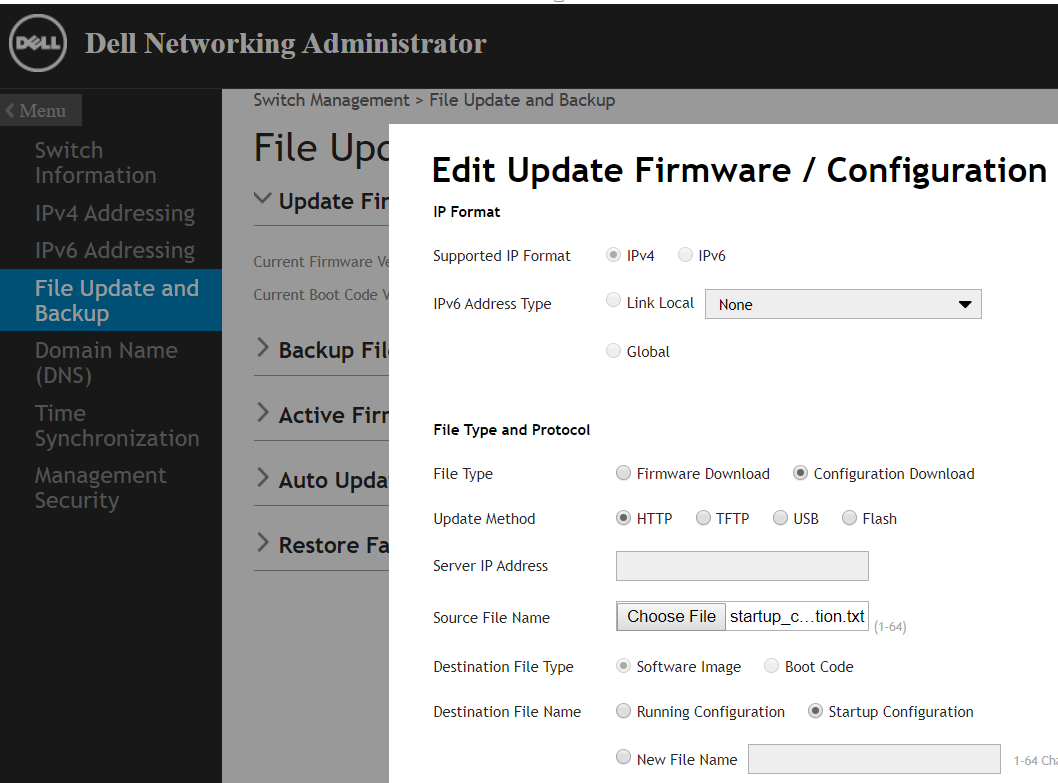Enable the Link Local address type

point(612,299)
